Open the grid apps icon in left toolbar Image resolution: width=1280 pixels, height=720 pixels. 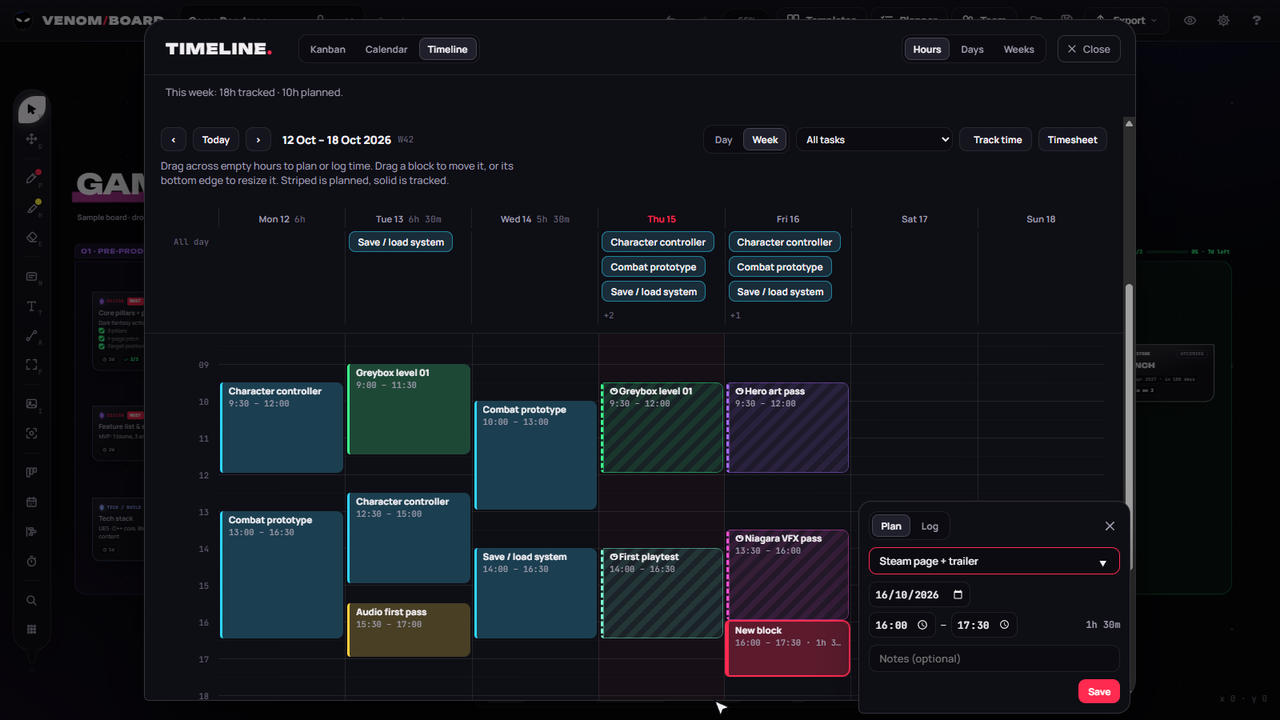coord(32,630)
